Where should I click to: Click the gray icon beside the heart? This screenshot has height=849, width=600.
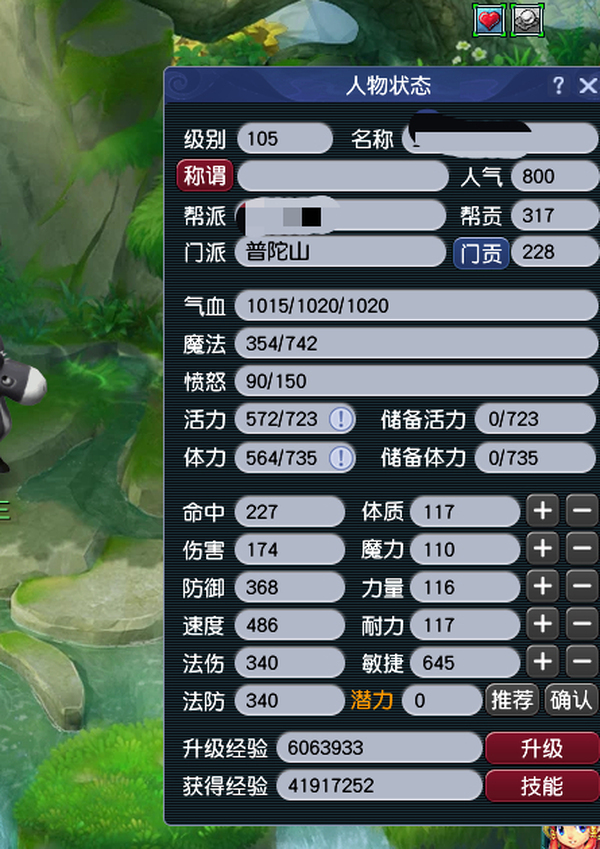click(x=527, y=19)
